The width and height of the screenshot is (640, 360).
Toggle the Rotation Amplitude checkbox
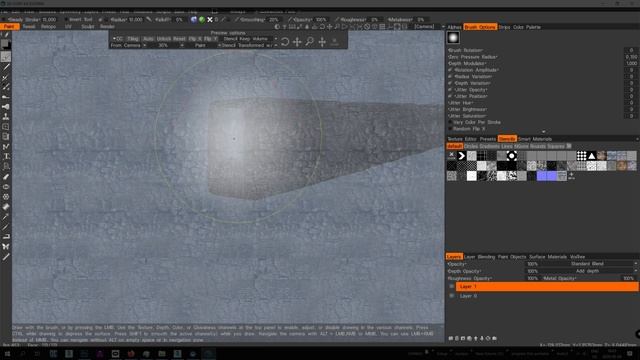tap(450, 70)
